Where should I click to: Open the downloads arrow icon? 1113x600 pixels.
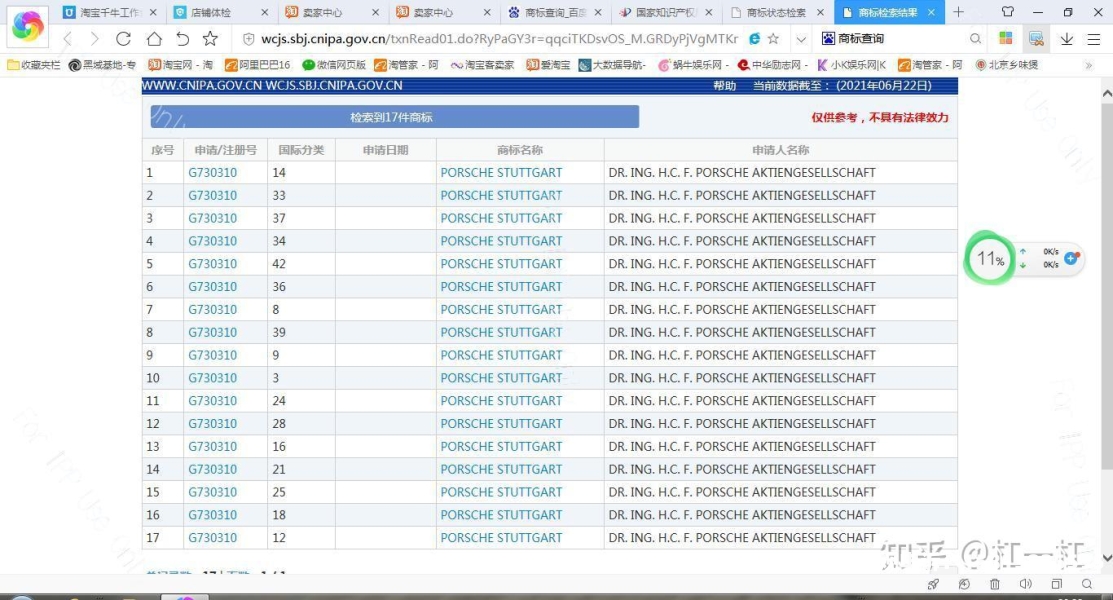1066,39
